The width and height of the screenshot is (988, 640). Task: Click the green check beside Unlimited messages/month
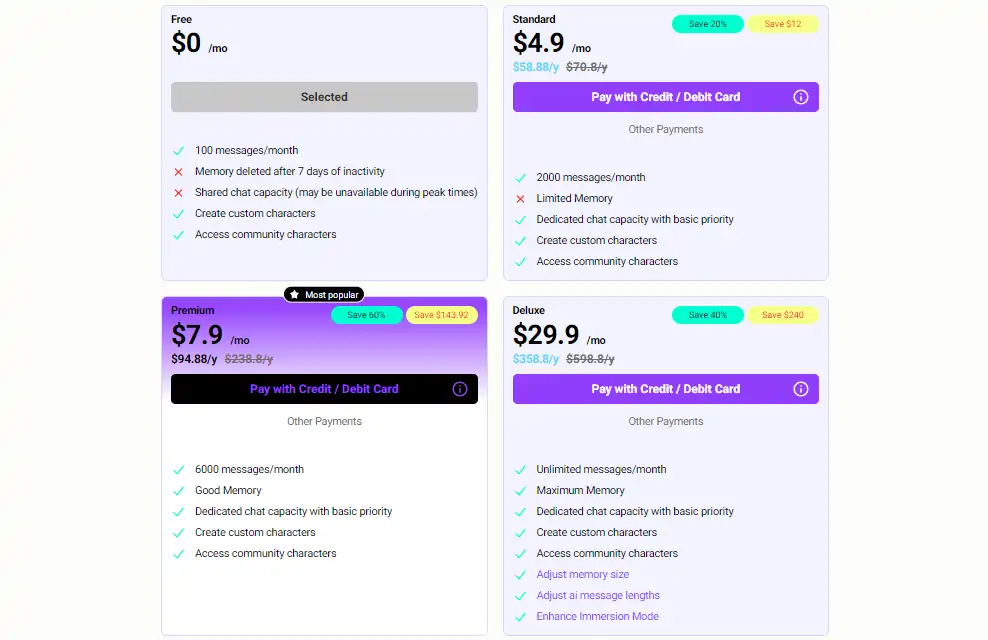click(520, 469)
